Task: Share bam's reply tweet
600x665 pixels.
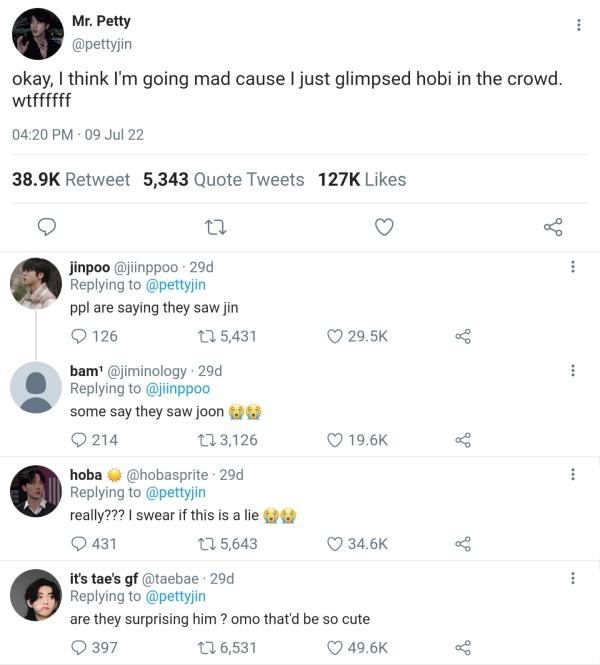Action: [x=462, y=440]
